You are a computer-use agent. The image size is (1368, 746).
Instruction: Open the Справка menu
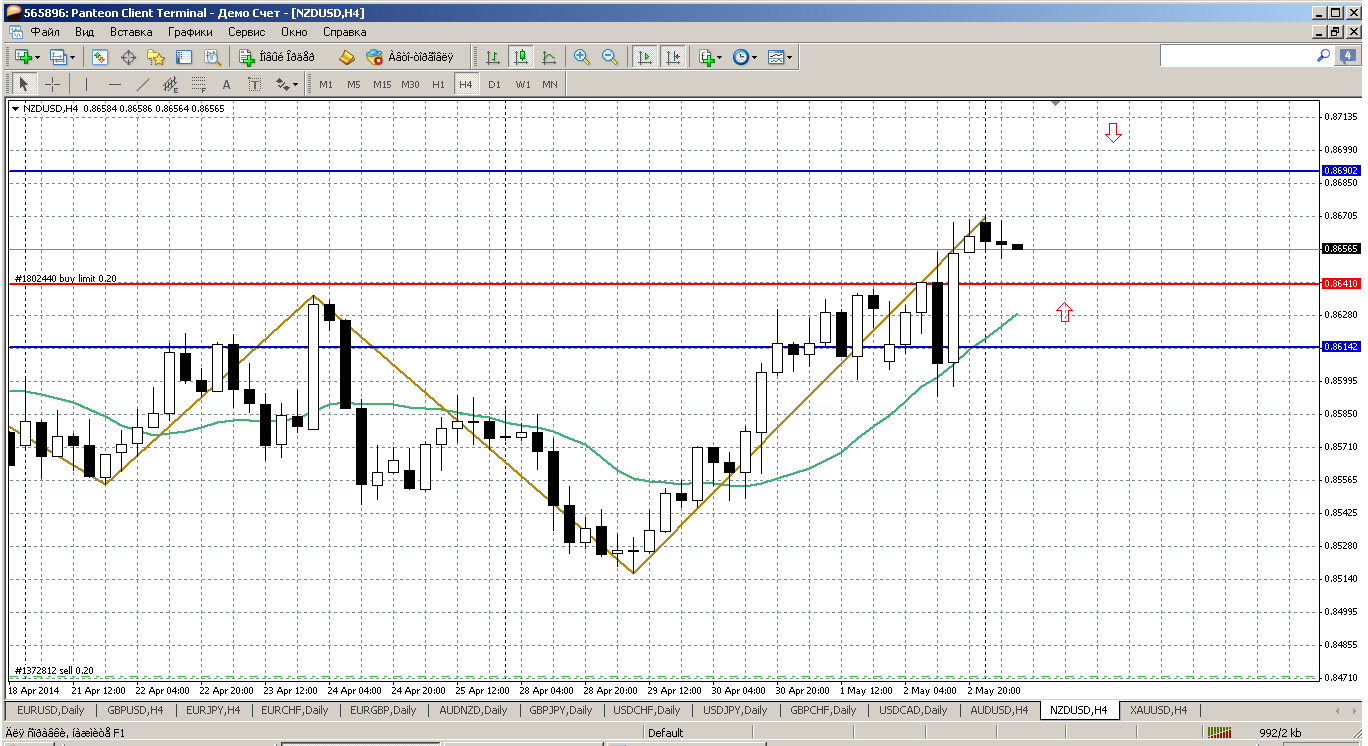(345, 32)
